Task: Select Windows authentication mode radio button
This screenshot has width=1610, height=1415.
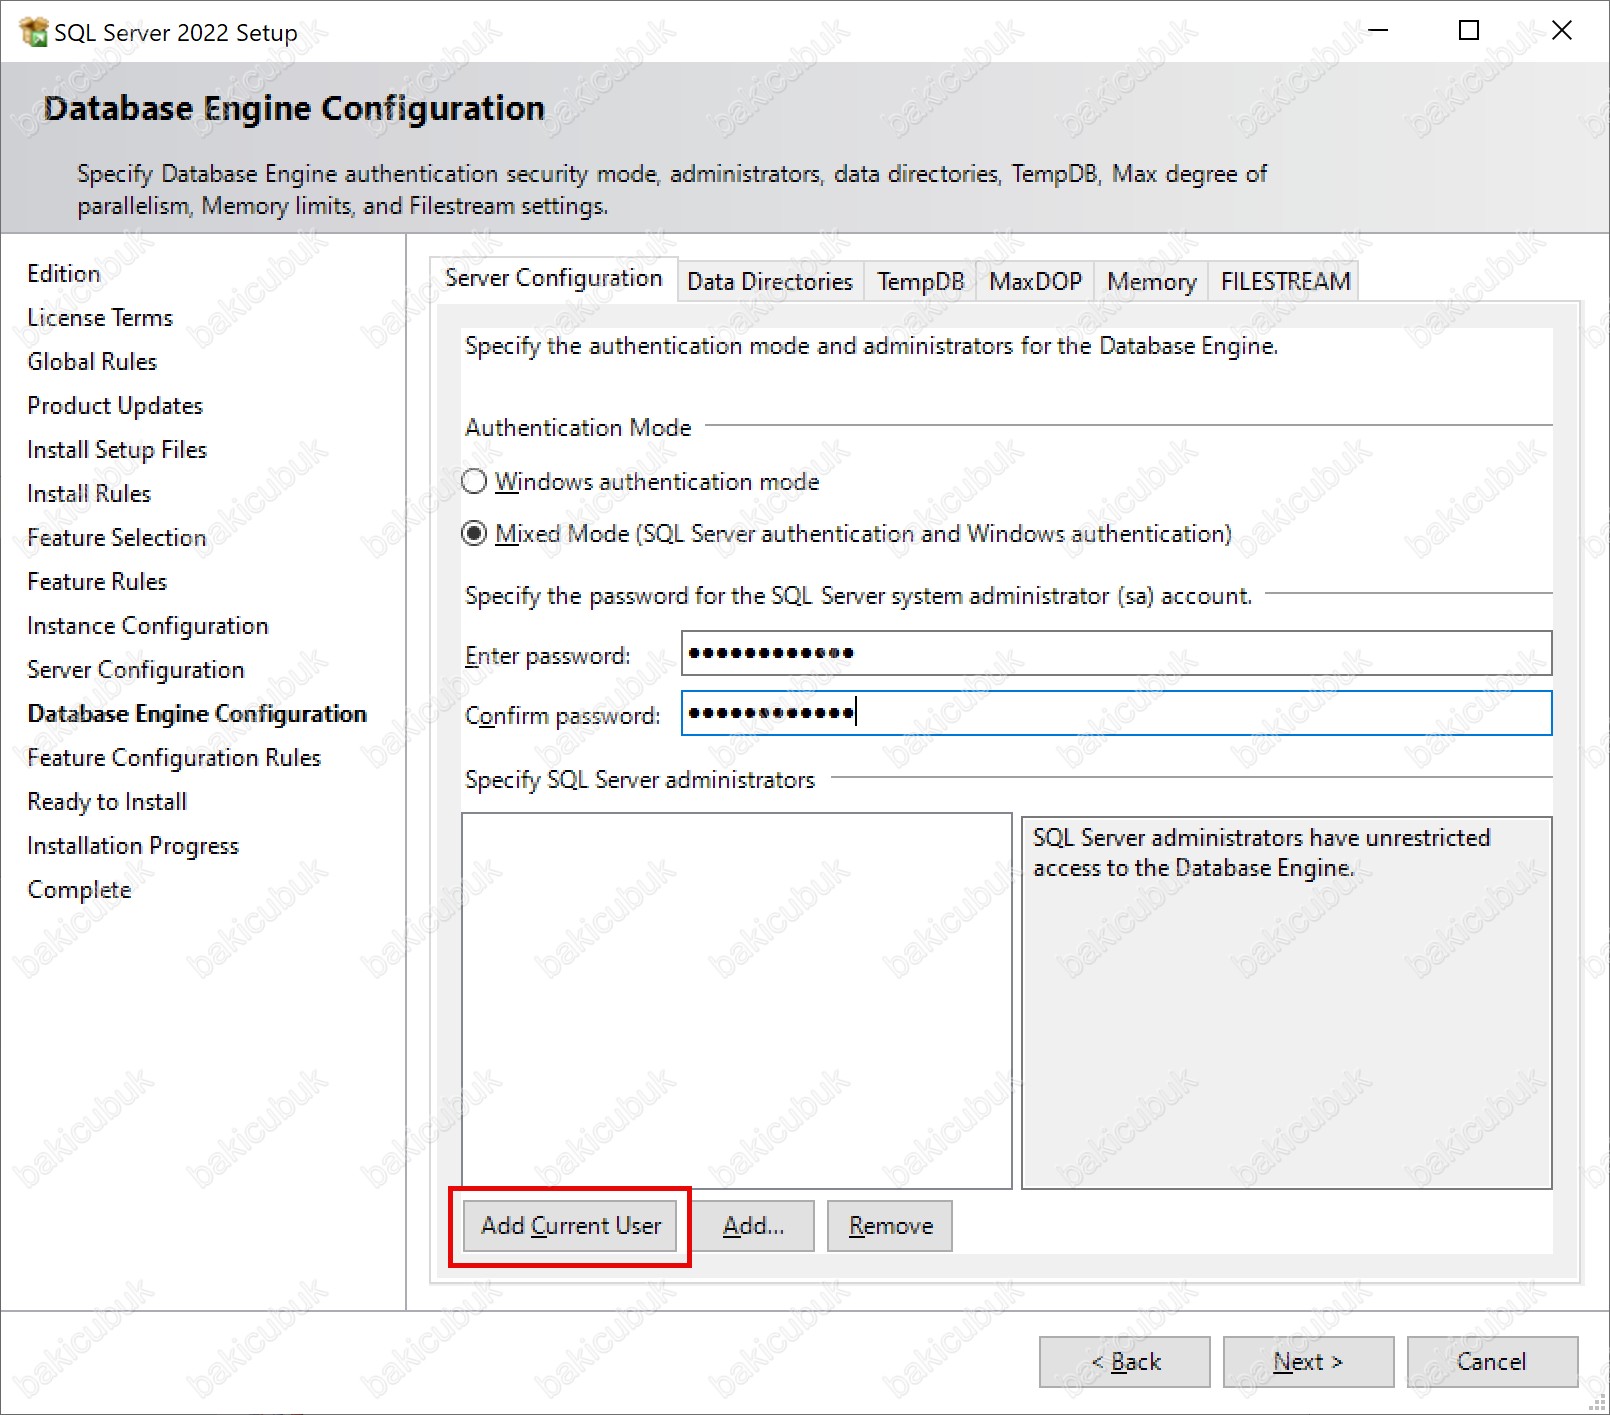Action: click(474, 482)
